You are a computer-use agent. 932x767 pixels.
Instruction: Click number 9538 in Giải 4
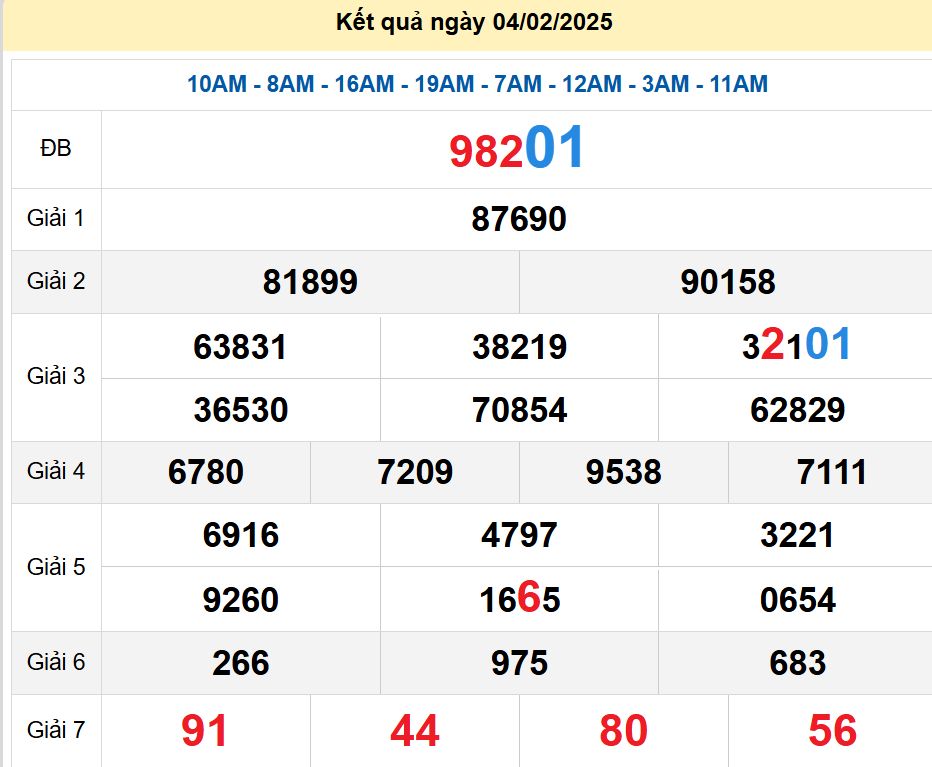coord(622,472)
